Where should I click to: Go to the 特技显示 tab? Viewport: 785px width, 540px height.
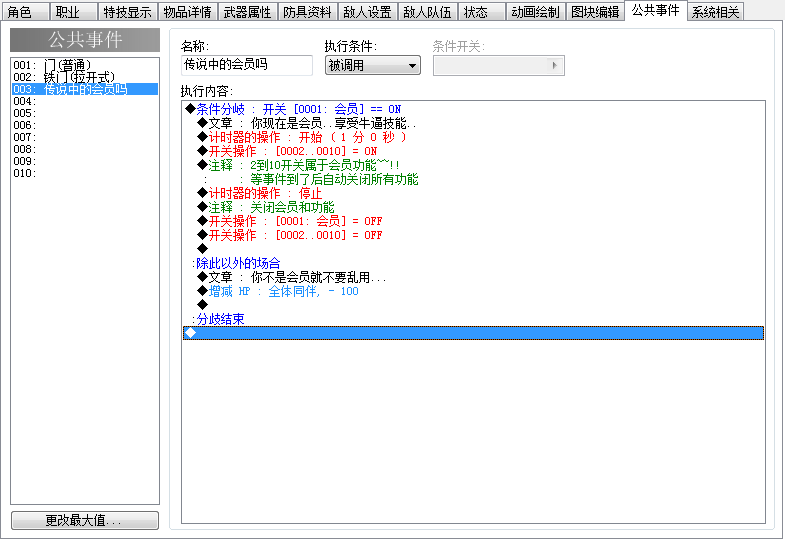pyautogui.click(x=128, y=12)
